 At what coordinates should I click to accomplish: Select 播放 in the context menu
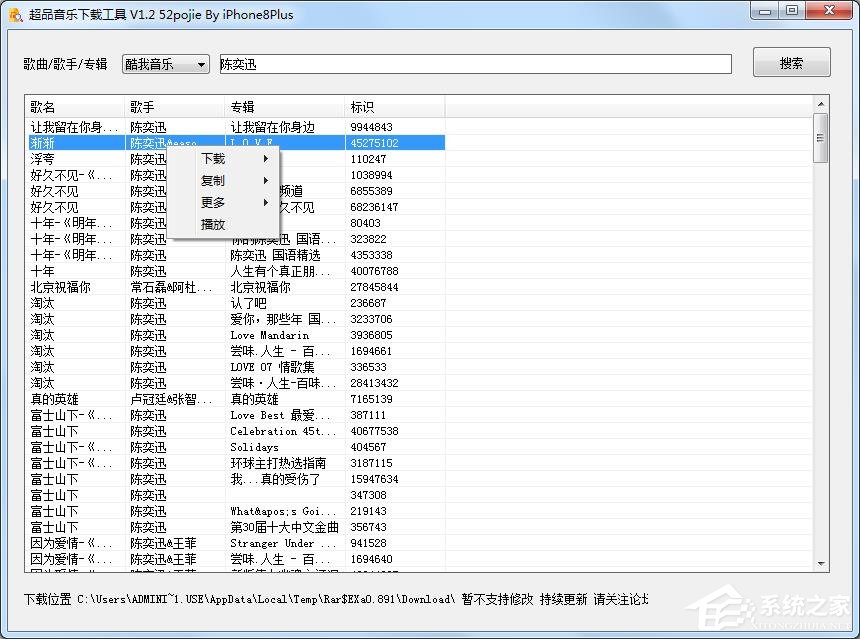point(213,225)
